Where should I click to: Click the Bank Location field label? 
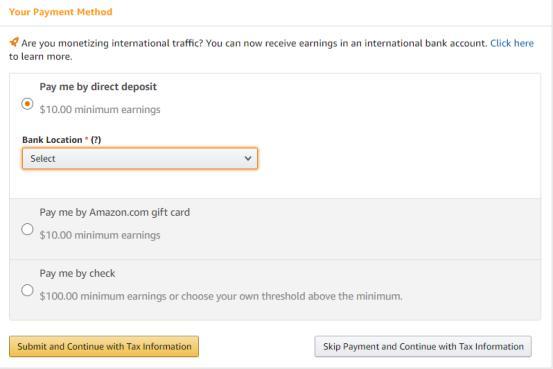pyautogui.click(x=52, y=140)
